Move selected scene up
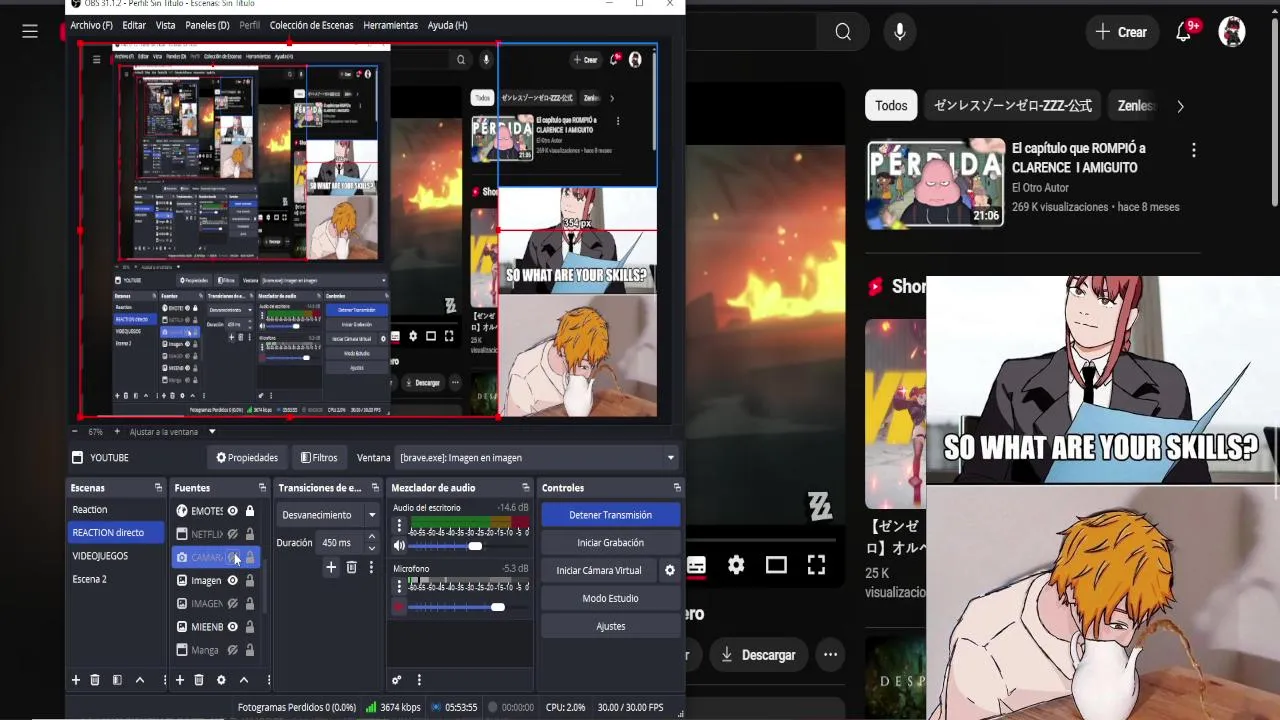The image size is (1280, 720). point(140,680)
